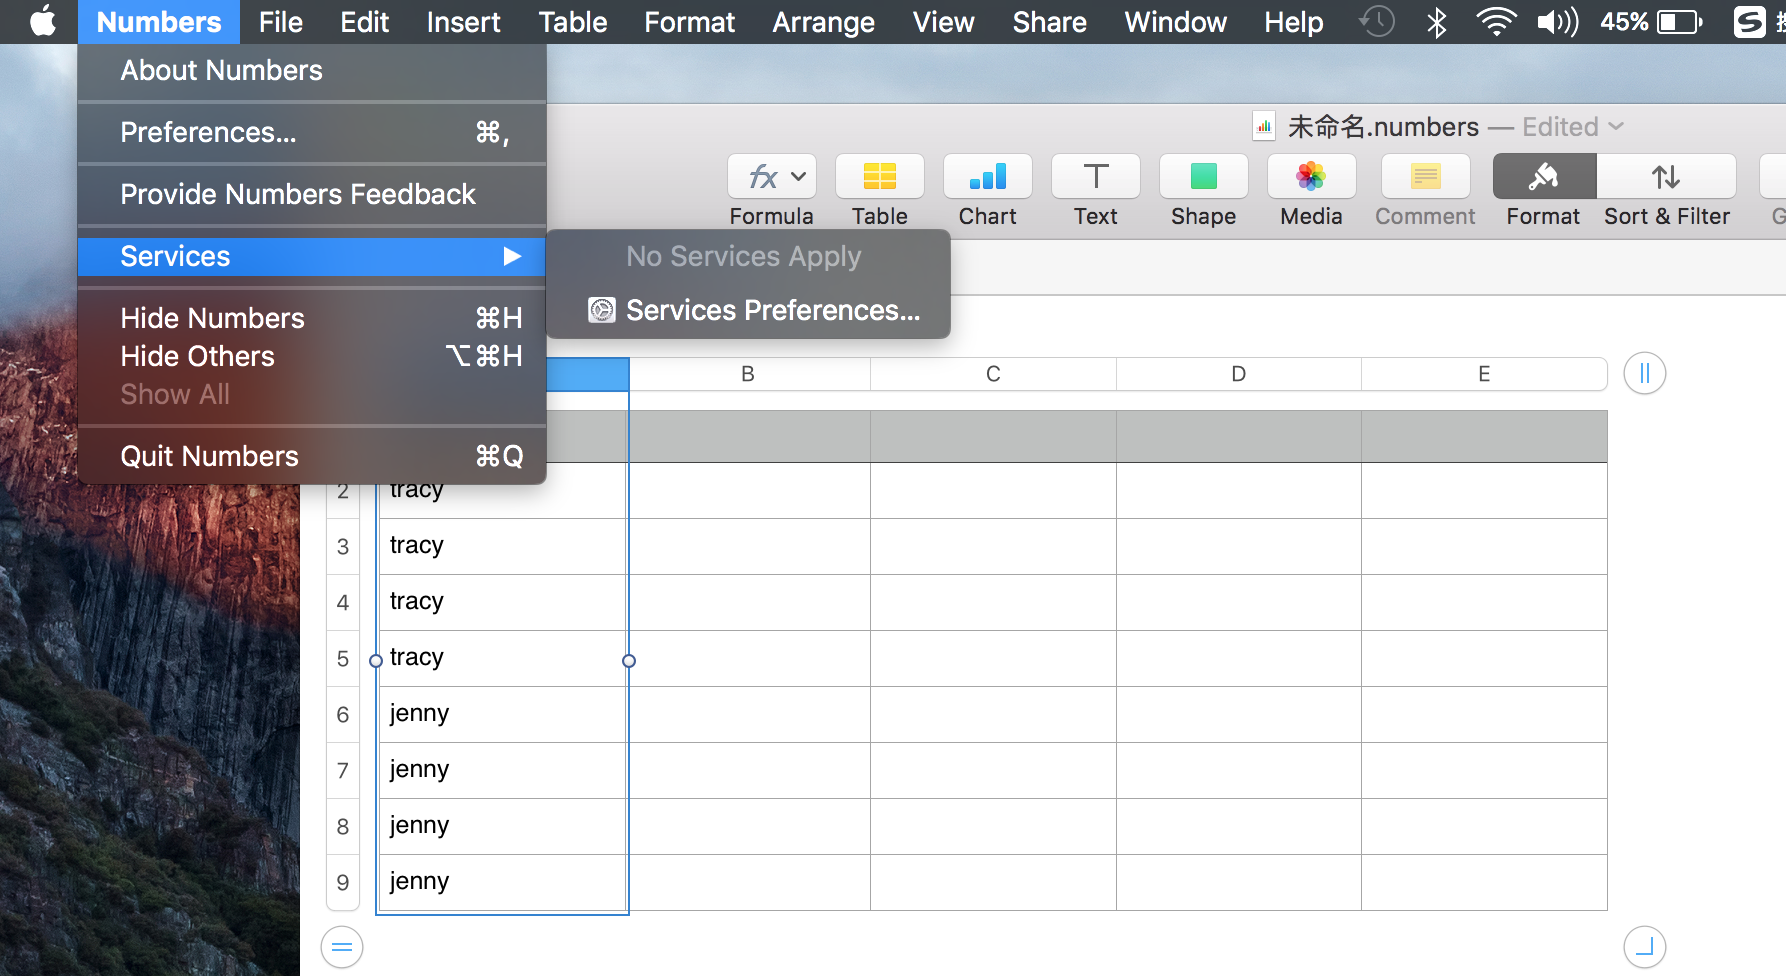Click the 'jenny' cell in row 8
Viewport: 1786px width, 976px height.
tap(503, 826)
